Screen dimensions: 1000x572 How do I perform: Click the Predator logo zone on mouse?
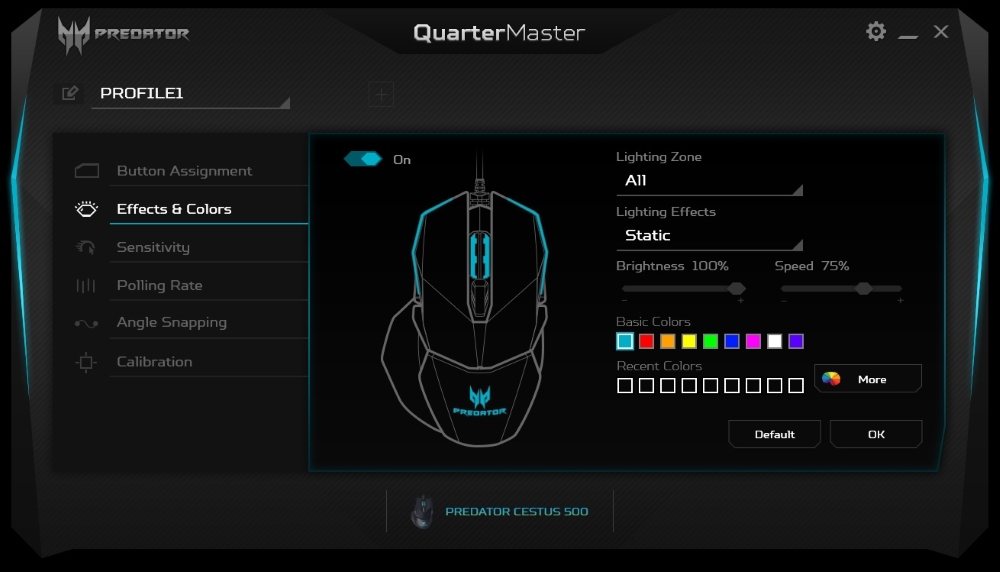[x=480, y=401]
